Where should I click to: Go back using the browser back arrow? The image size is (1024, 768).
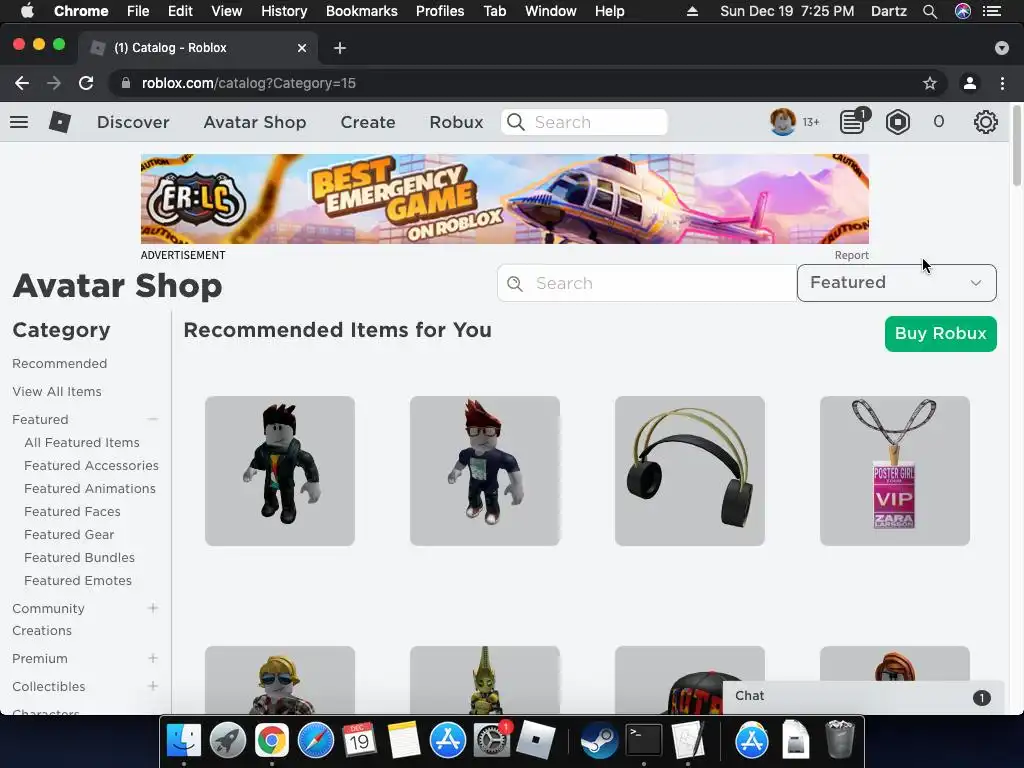coord(22,83)
